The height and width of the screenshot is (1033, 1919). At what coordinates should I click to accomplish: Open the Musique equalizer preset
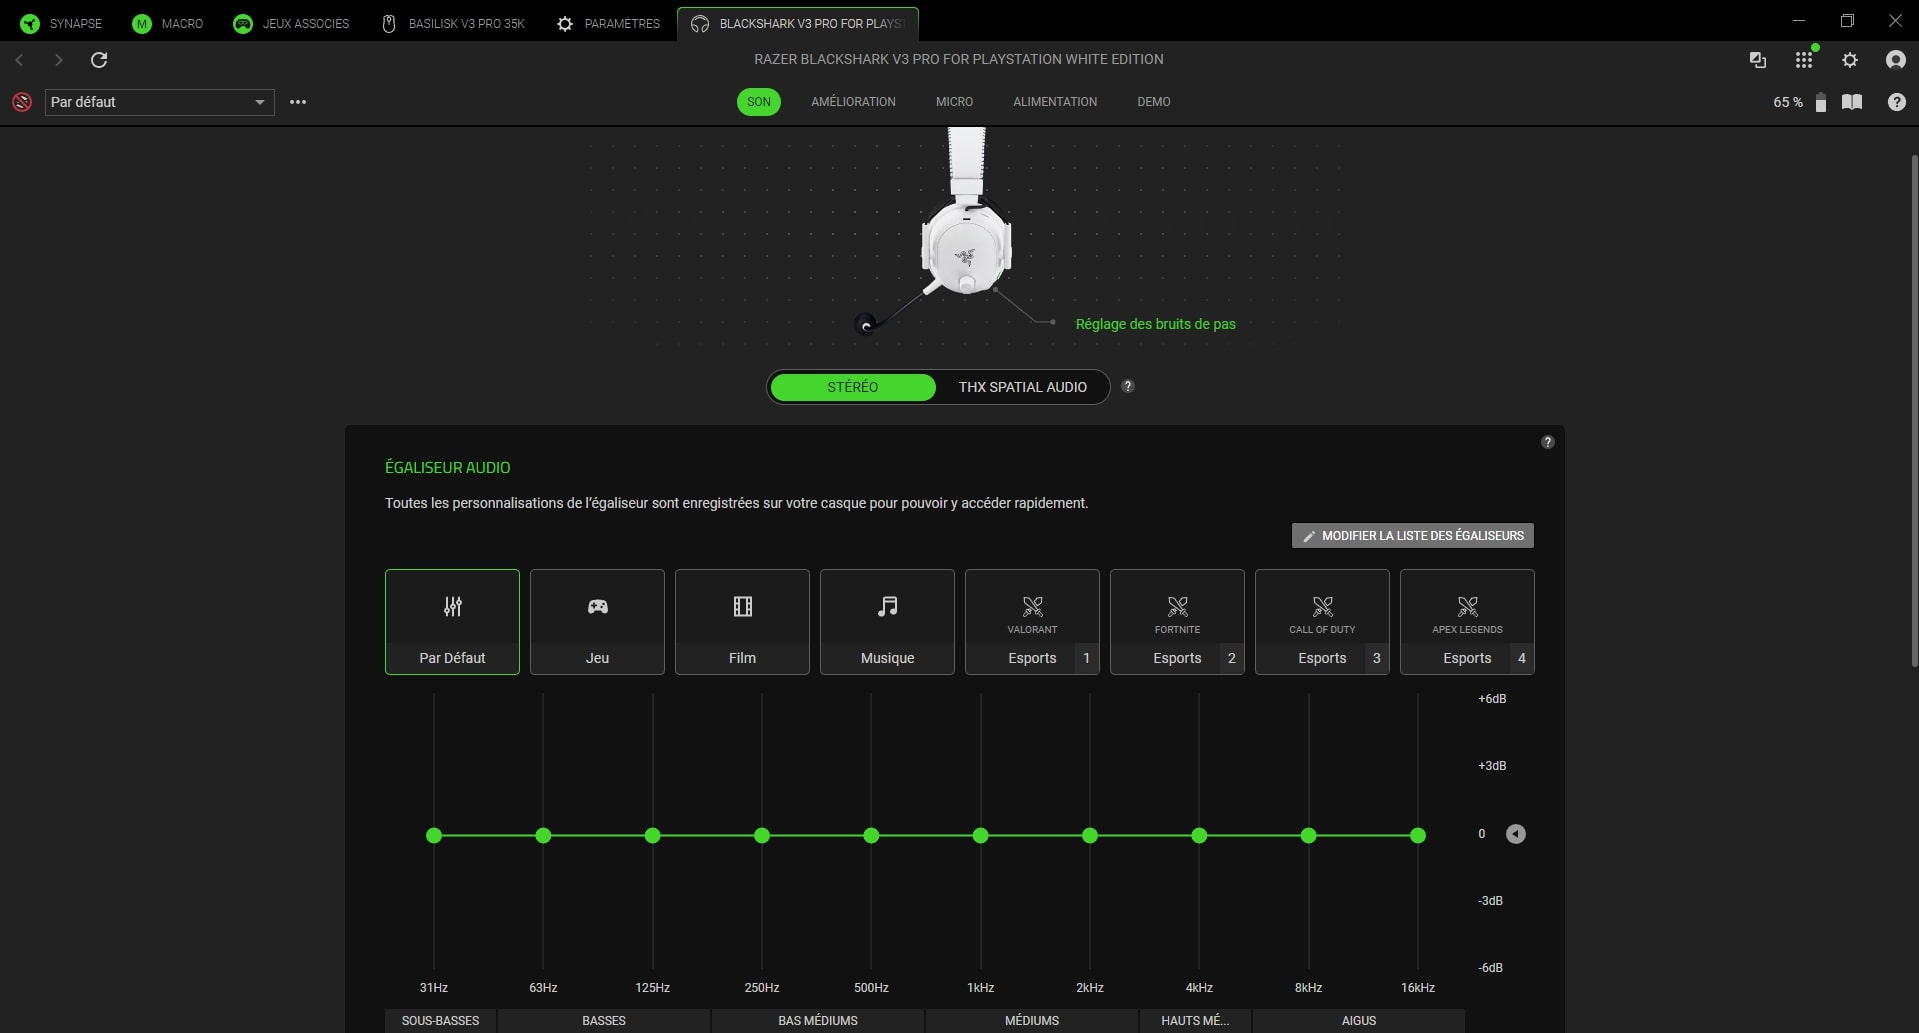click(x=887, y=621)
